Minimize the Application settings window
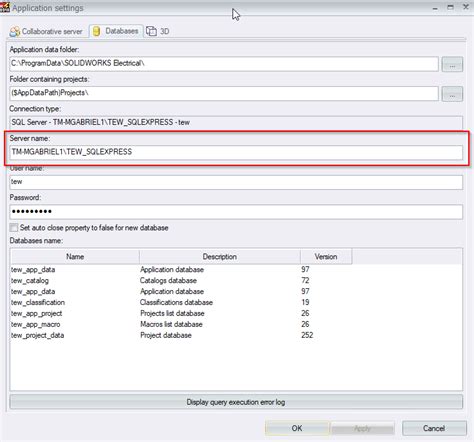The width and height of the screenshot is (474, 442). point(435,8)
